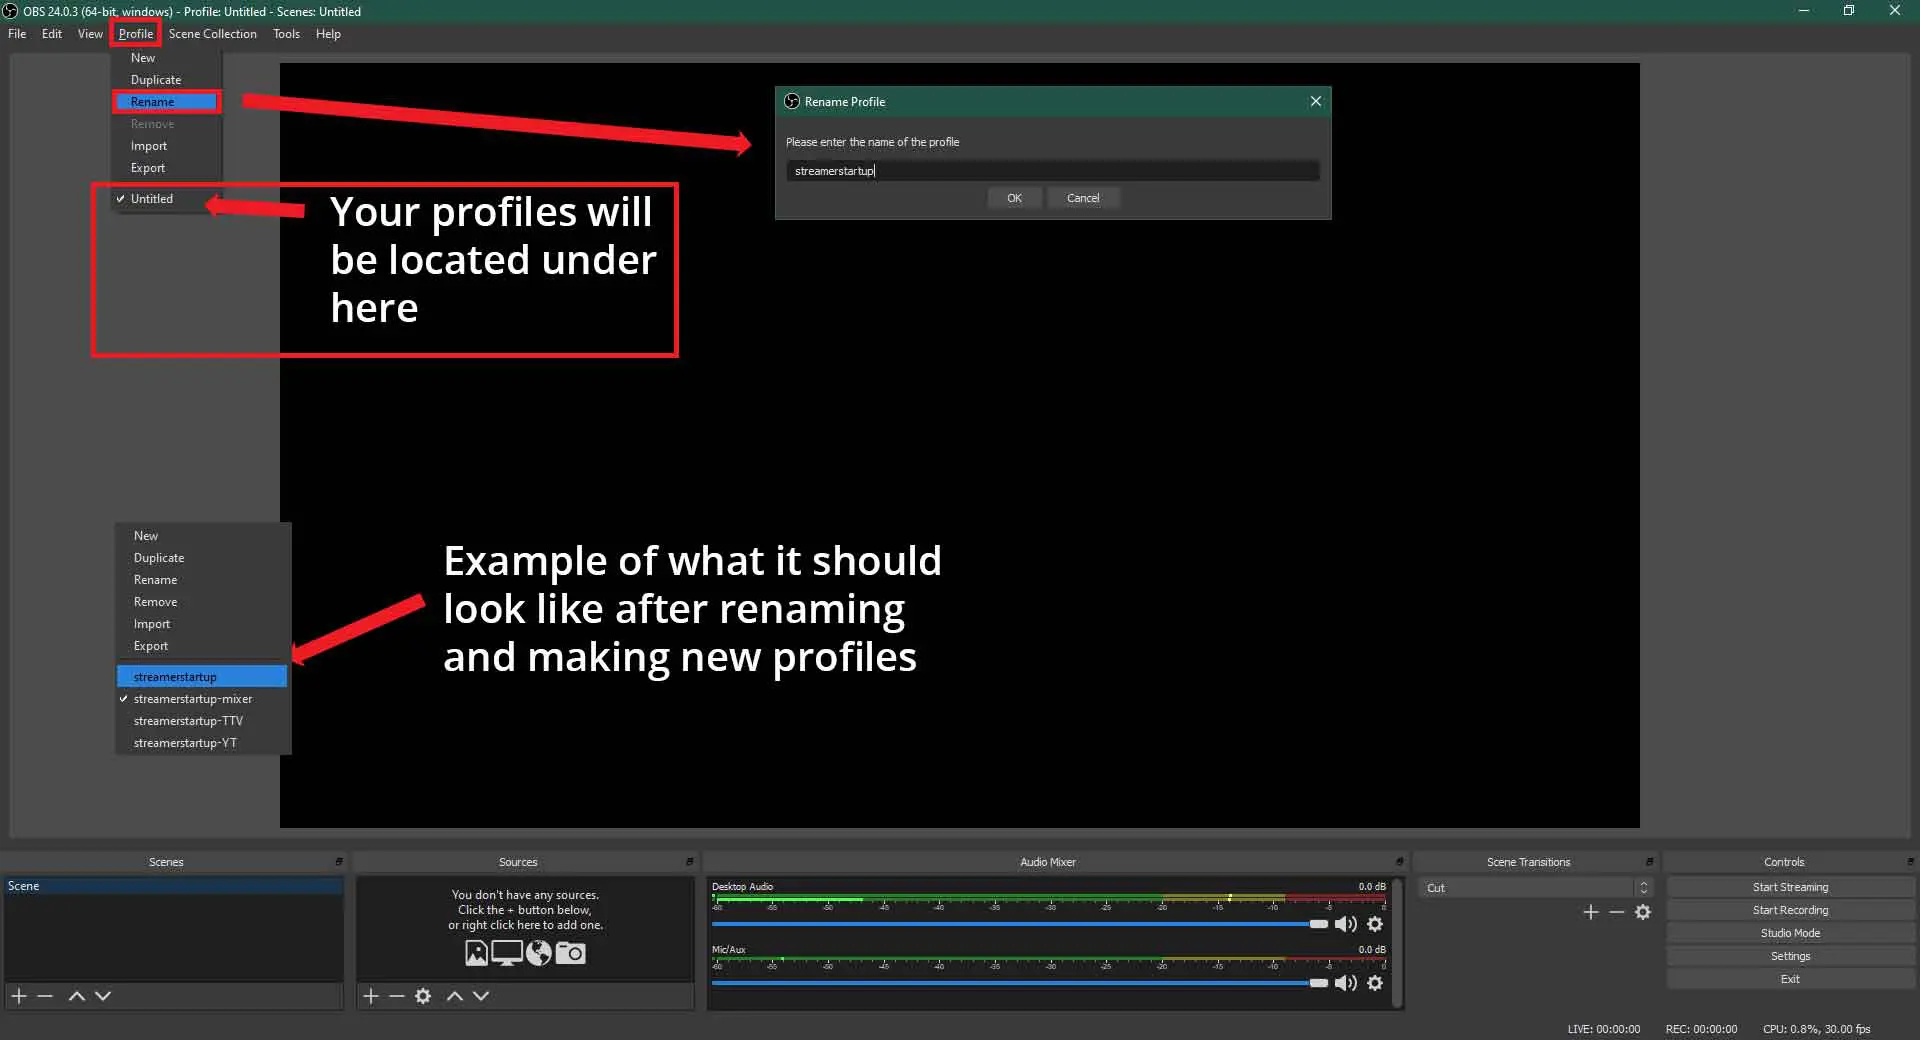1920x1040 pixels.
Task: Pop out the Controls dock with its float icon
Action: [1910, 862]
